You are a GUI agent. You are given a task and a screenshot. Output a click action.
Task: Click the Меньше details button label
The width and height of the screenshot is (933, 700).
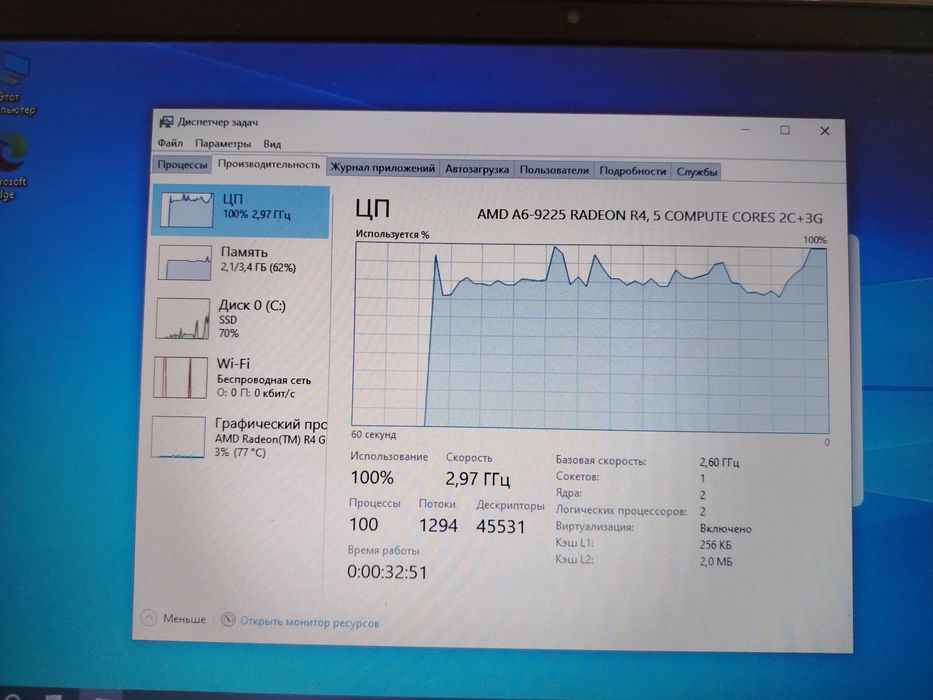(184, 619)
